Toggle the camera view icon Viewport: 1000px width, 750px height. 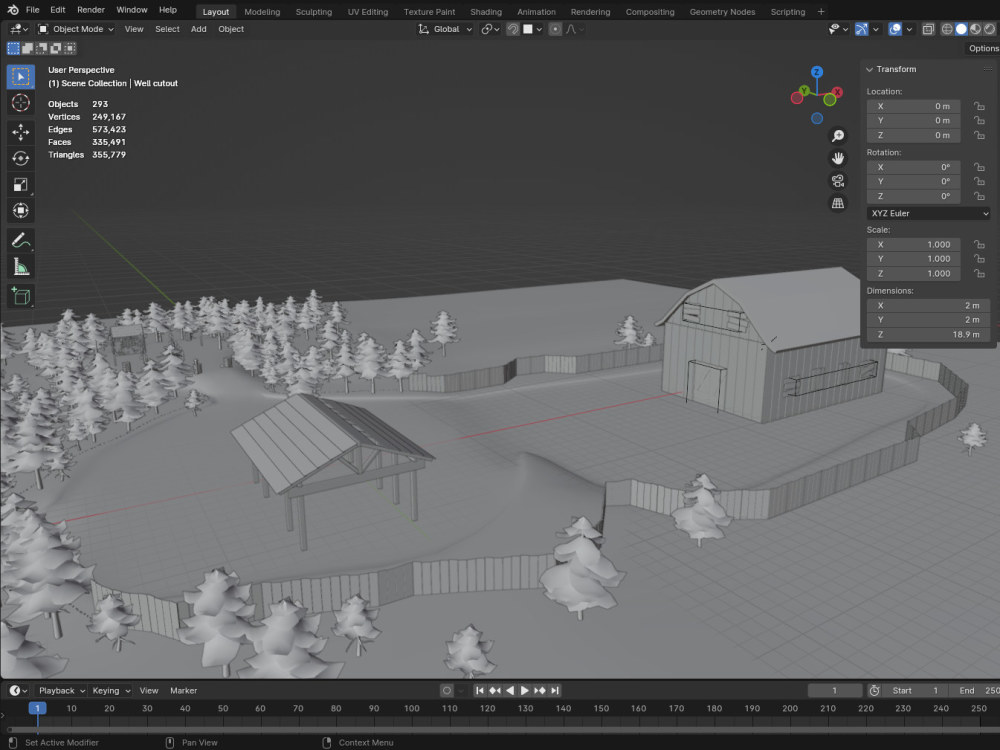pyautogui.click(x=837, y=180)
